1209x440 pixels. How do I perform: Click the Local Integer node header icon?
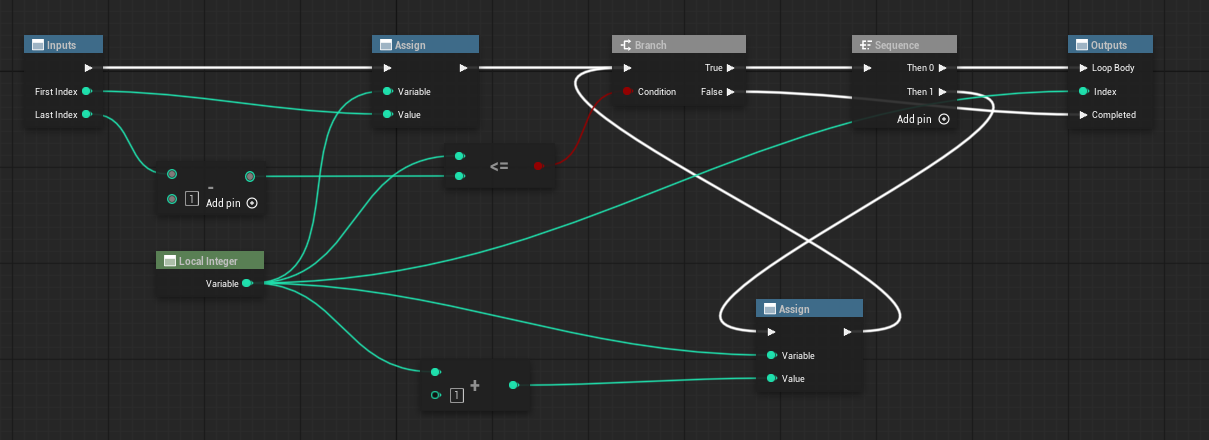click(x=169, y=261)
